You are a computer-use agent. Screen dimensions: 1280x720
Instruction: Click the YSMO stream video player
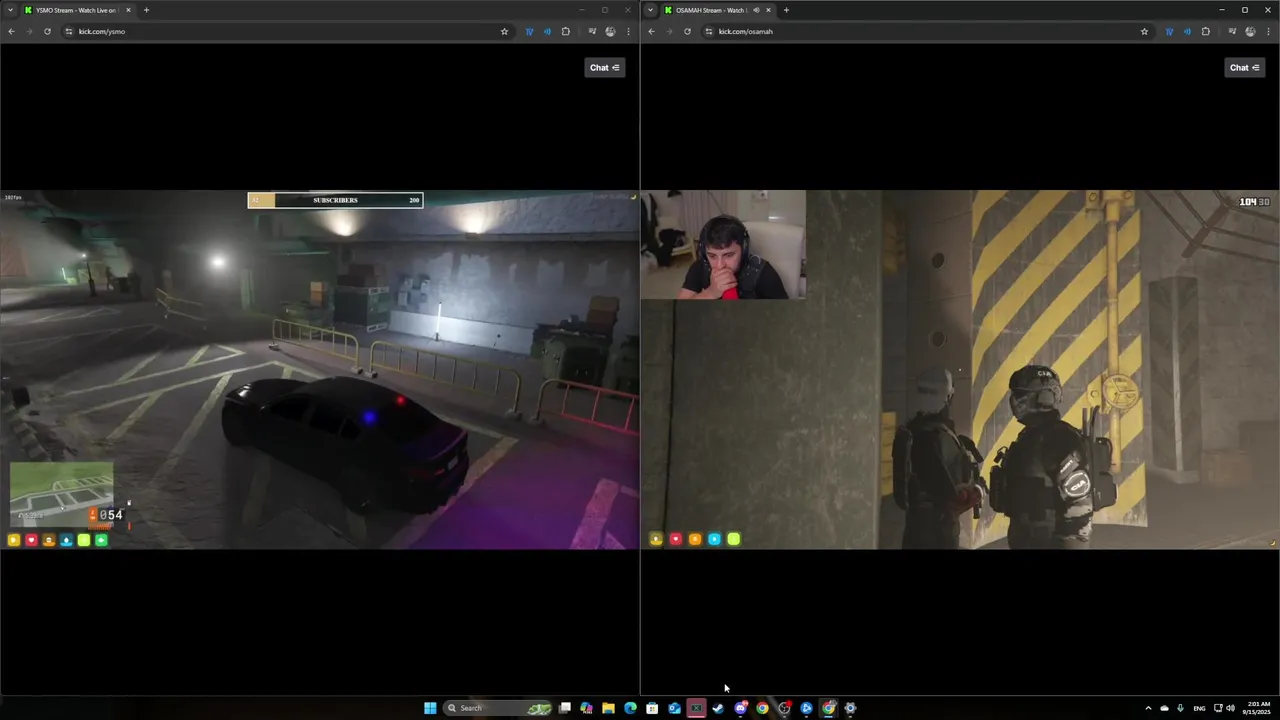pos(319,369)
